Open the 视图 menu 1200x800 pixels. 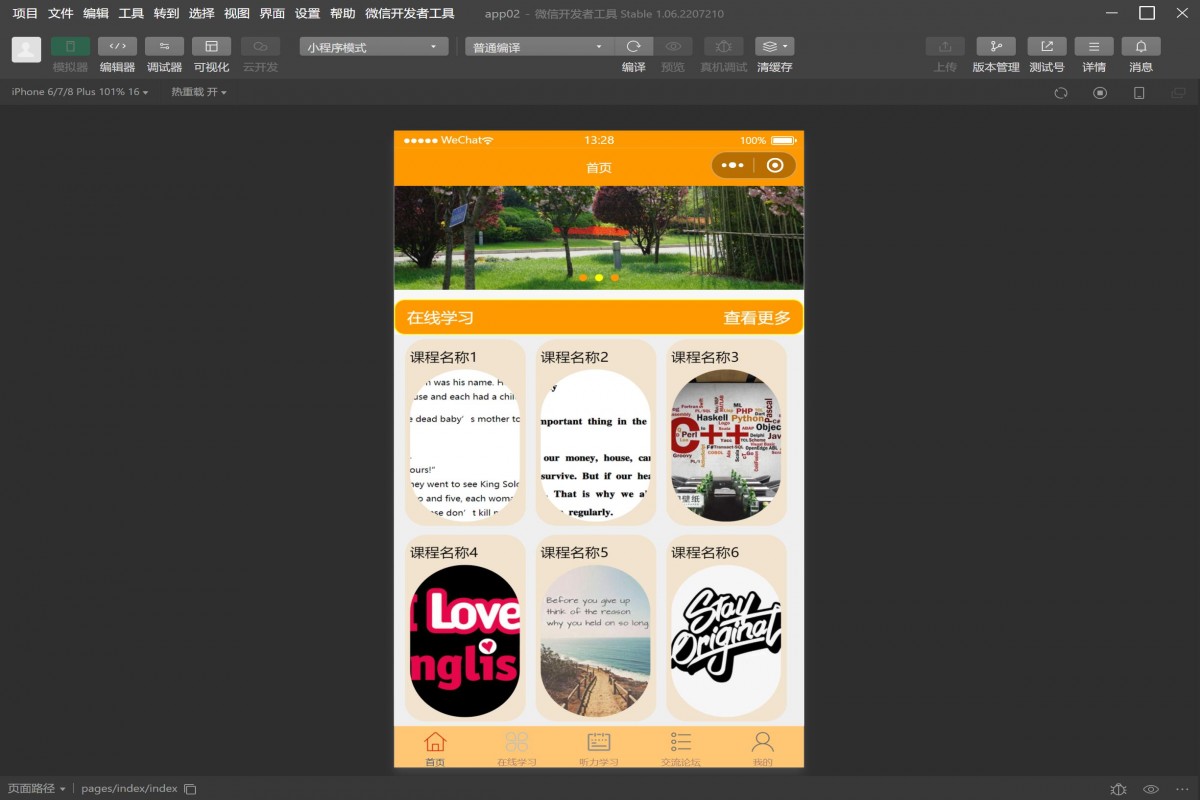tap(237, 14)
